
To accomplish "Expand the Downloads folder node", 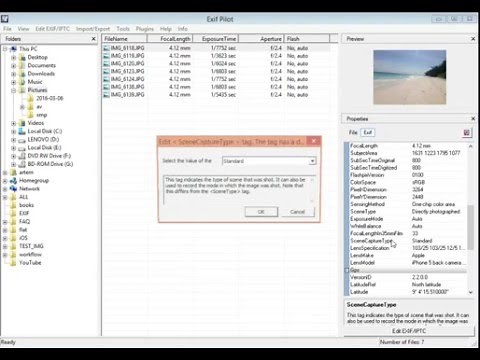I will pyautogui.click(x=14, y=74).
